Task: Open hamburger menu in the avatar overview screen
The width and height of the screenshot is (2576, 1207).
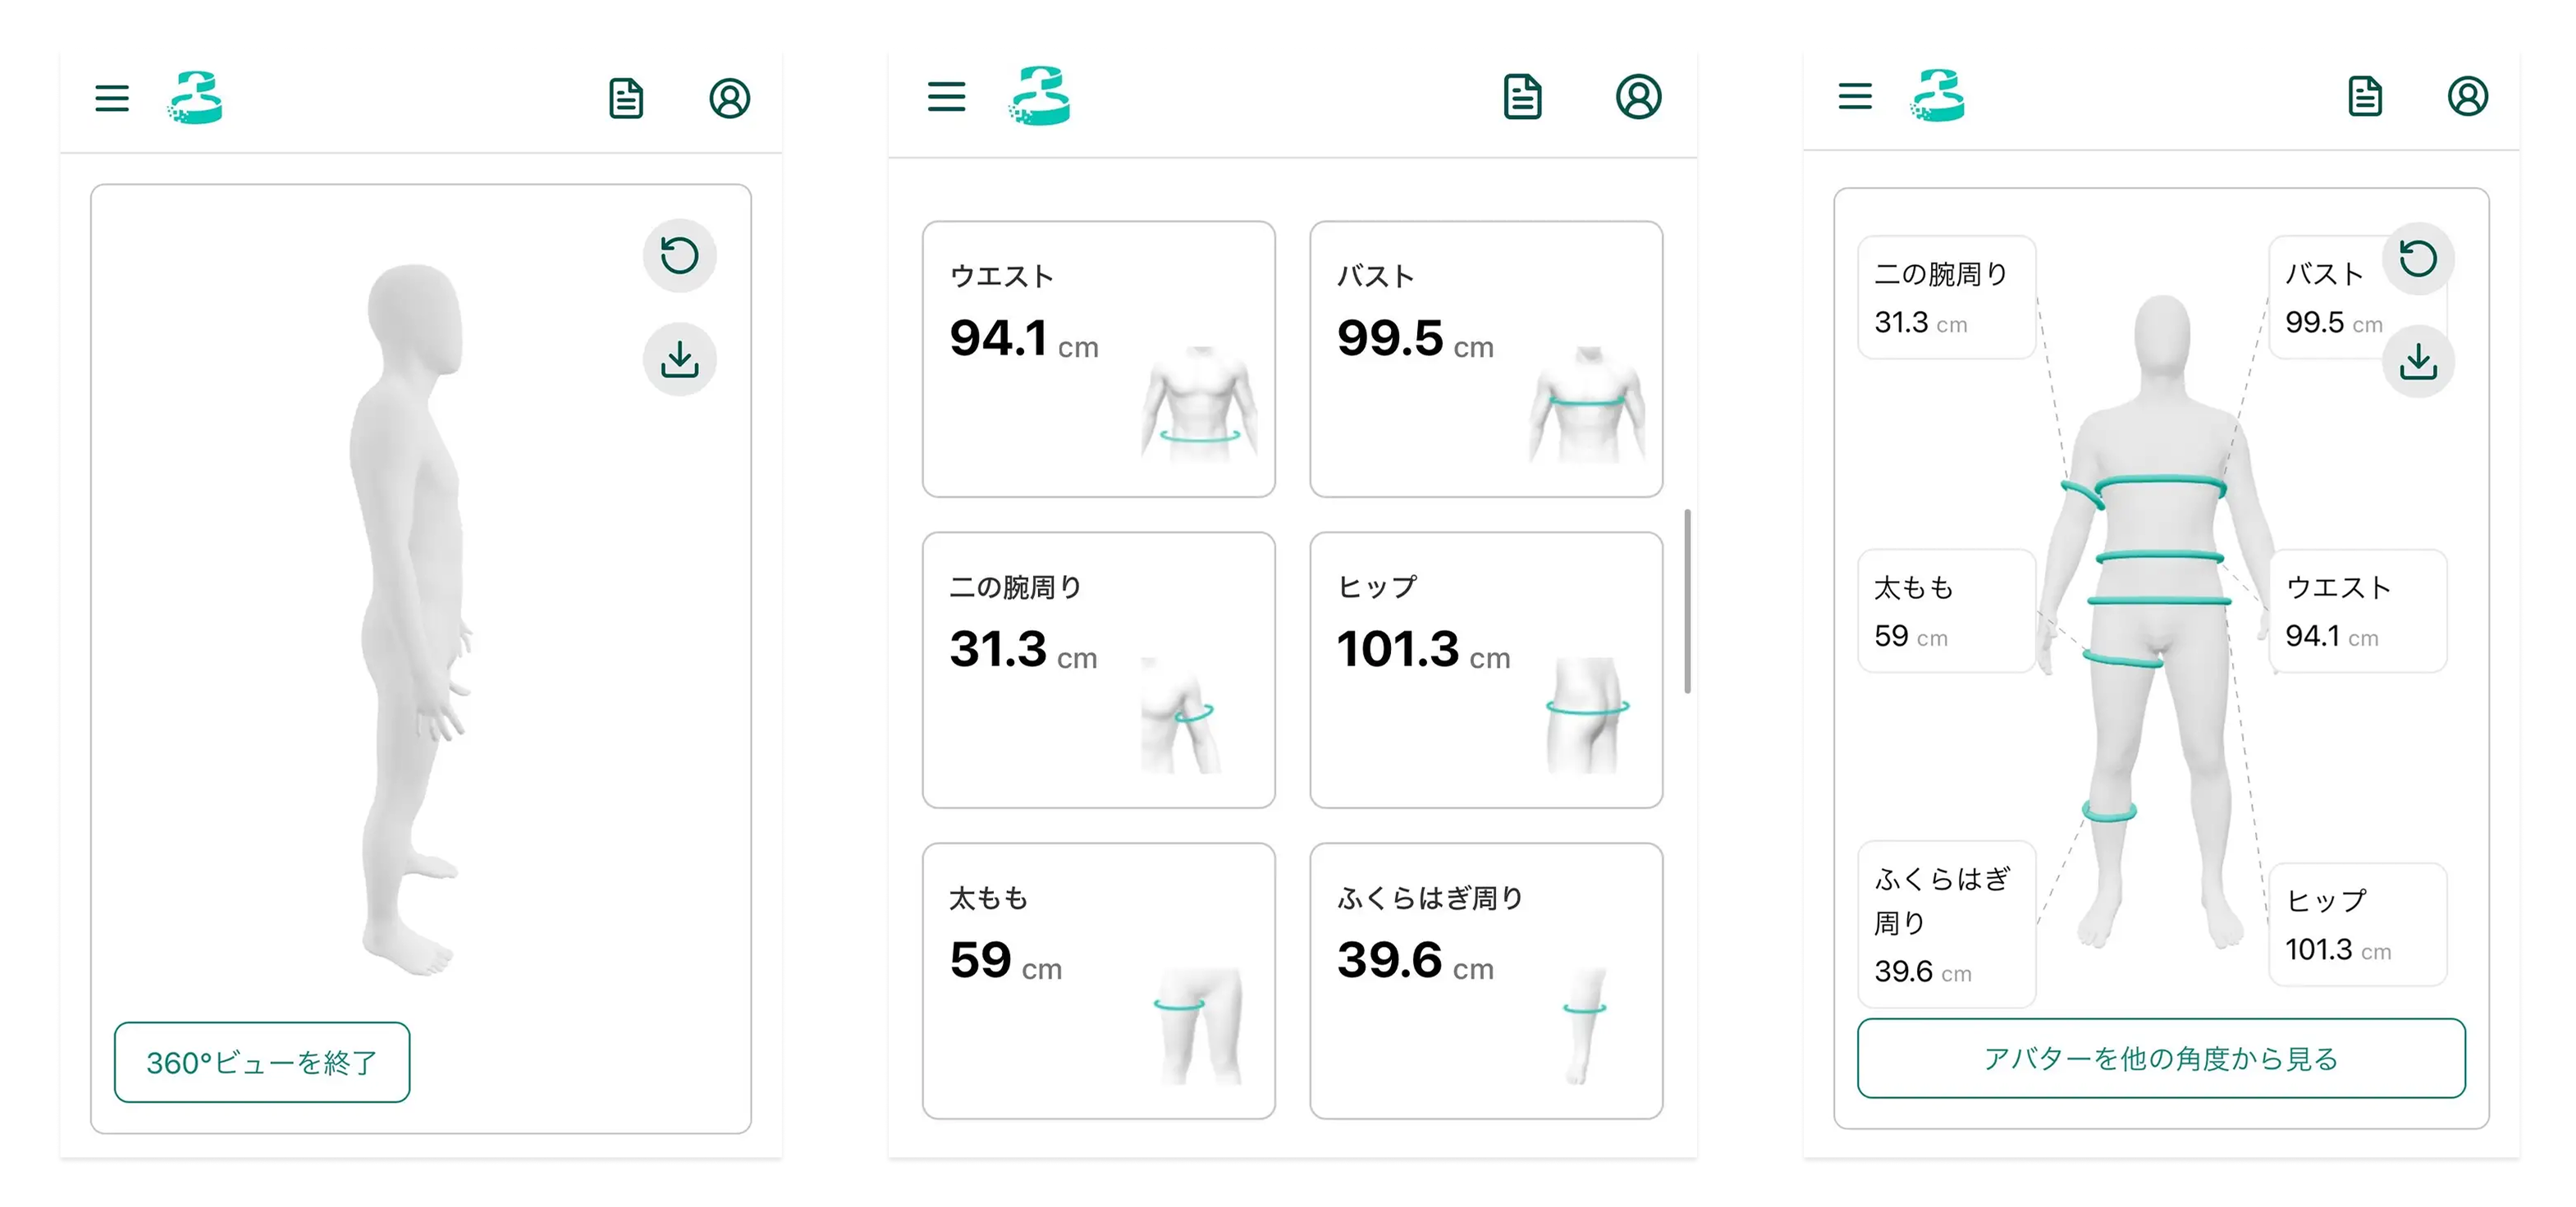Action: 1855,96
